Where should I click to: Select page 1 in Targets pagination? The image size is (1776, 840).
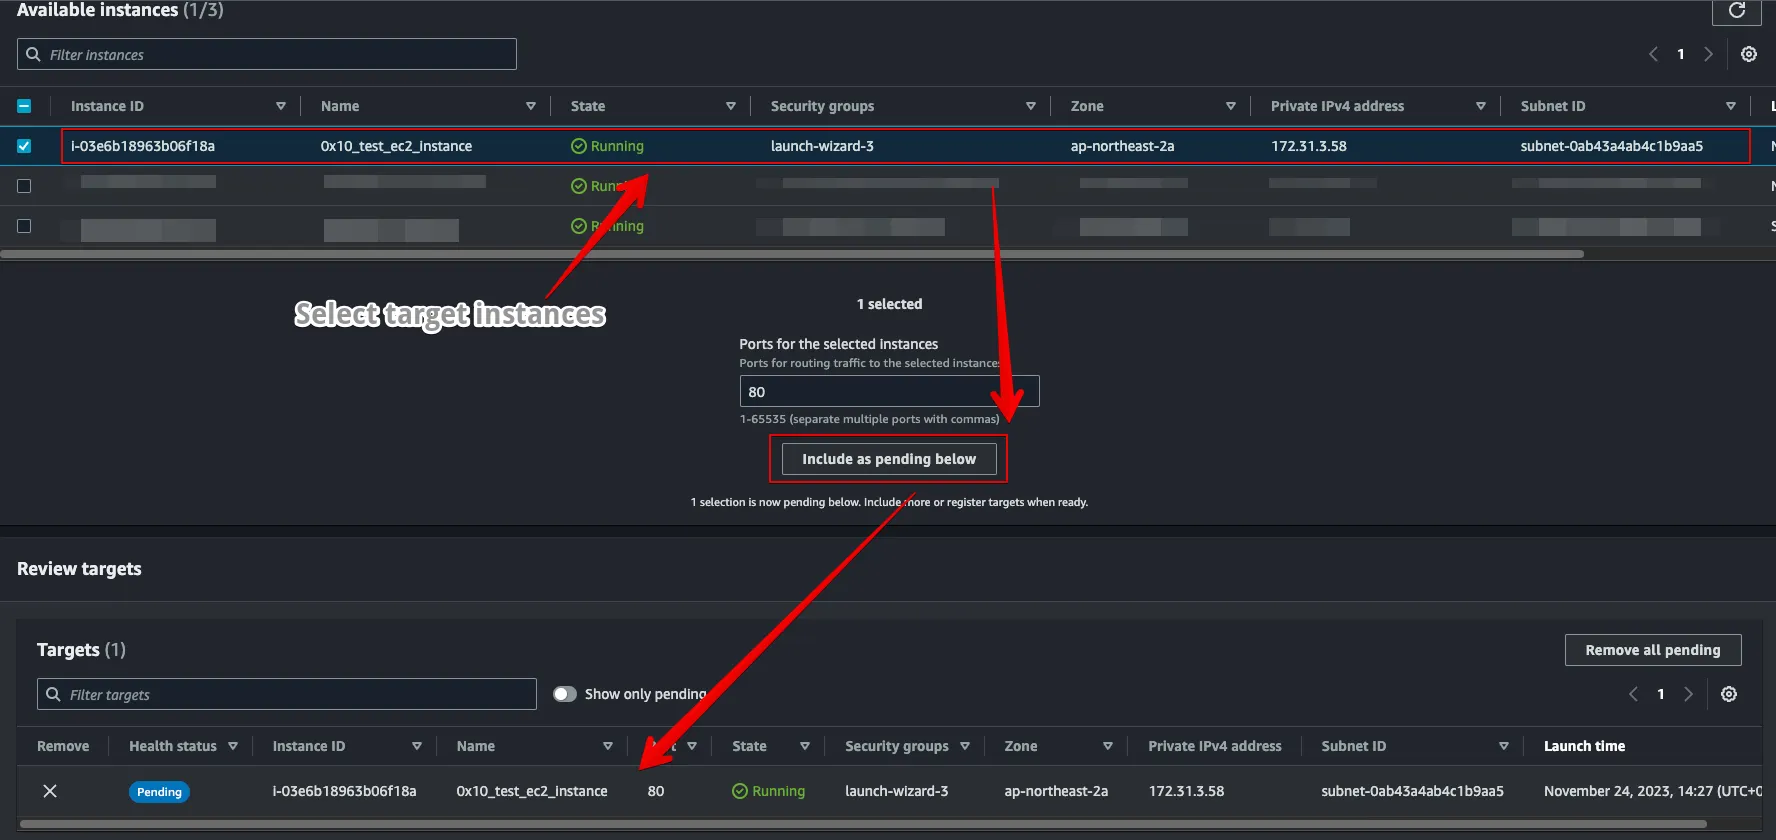1661,694
